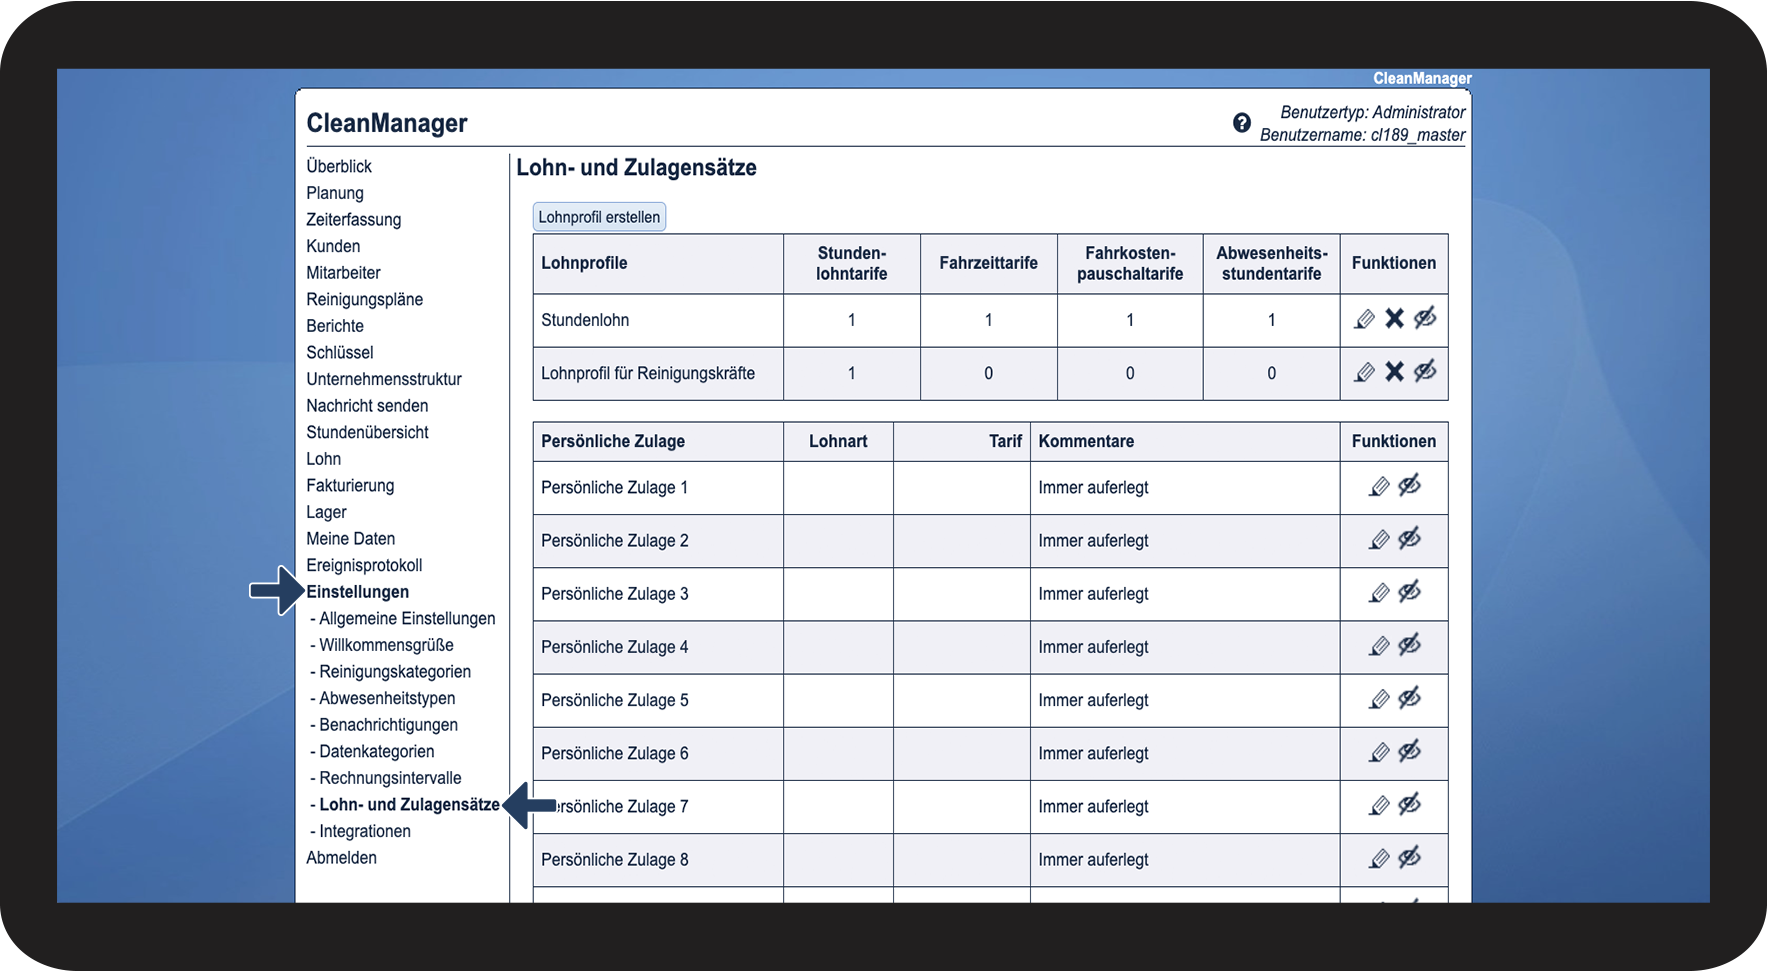Edit Persönliche Zulage 5
Viewport: 1767px width, 971px height.
tap(1379, 699)
